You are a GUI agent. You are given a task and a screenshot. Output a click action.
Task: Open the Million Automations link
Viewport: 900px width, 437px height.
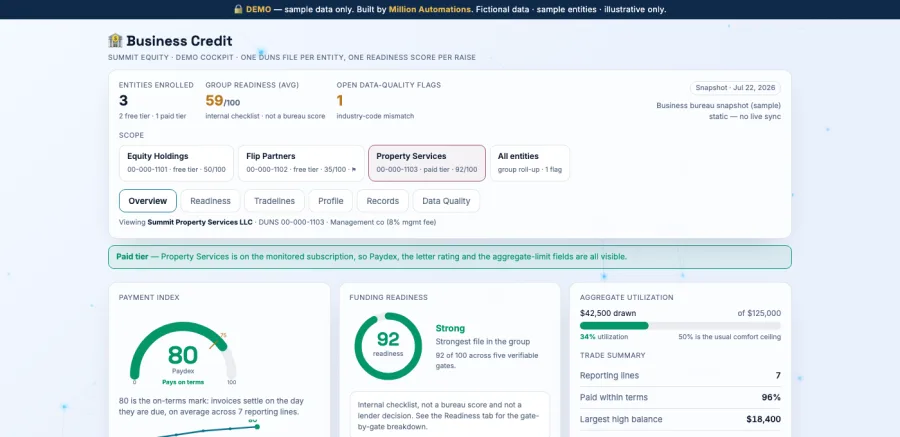click(x=430, y=9)
